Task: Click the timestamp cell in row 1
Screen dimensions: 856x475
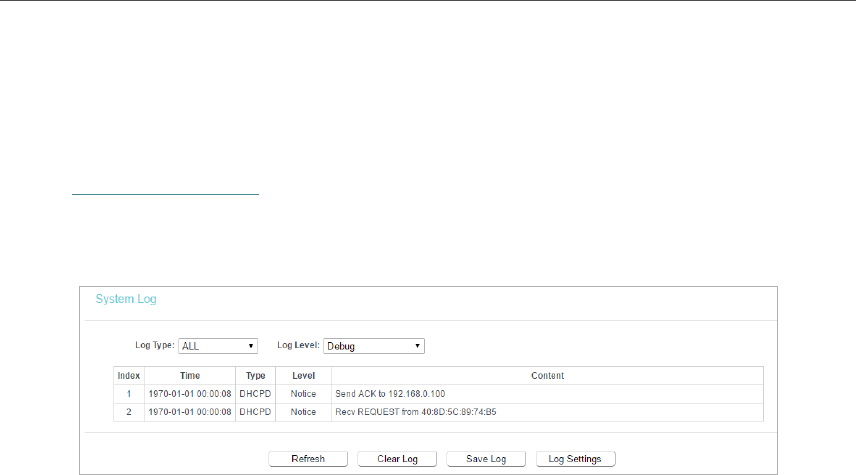Action: [190, 394]
